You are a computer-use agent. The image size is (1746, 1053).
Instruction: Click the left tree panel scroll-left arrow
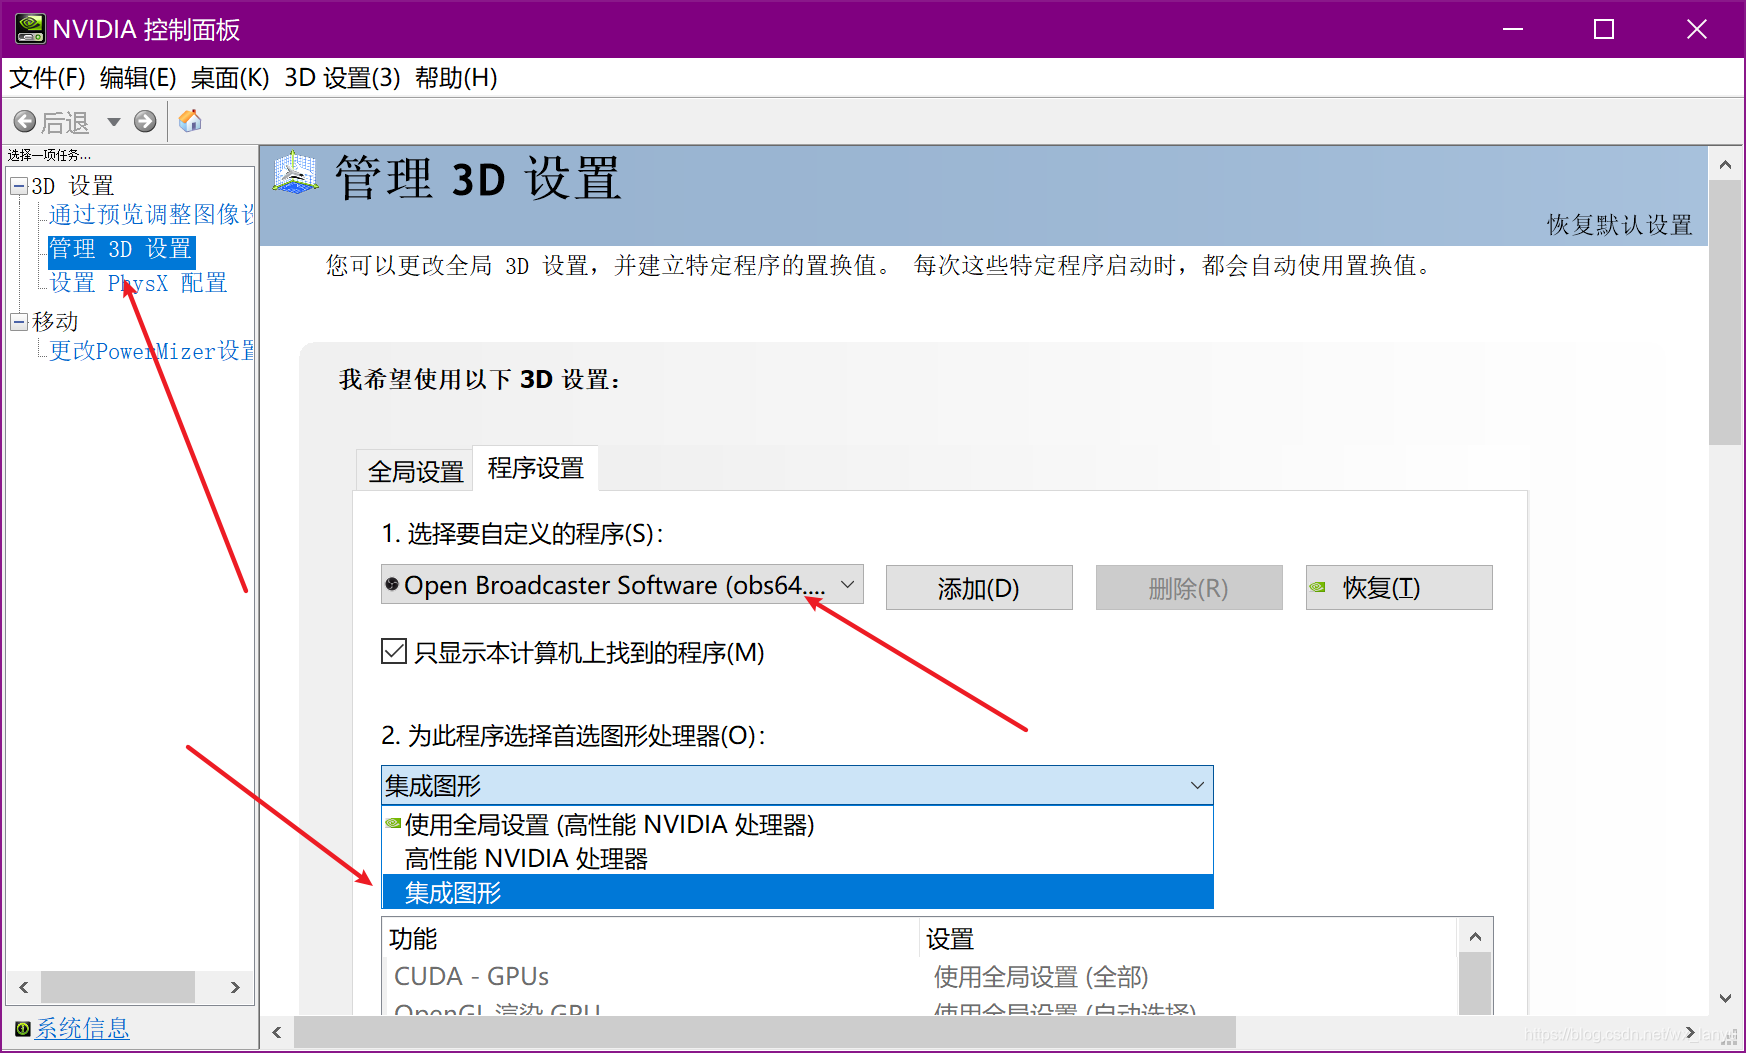pyautogui.click(x=24, y=987)
